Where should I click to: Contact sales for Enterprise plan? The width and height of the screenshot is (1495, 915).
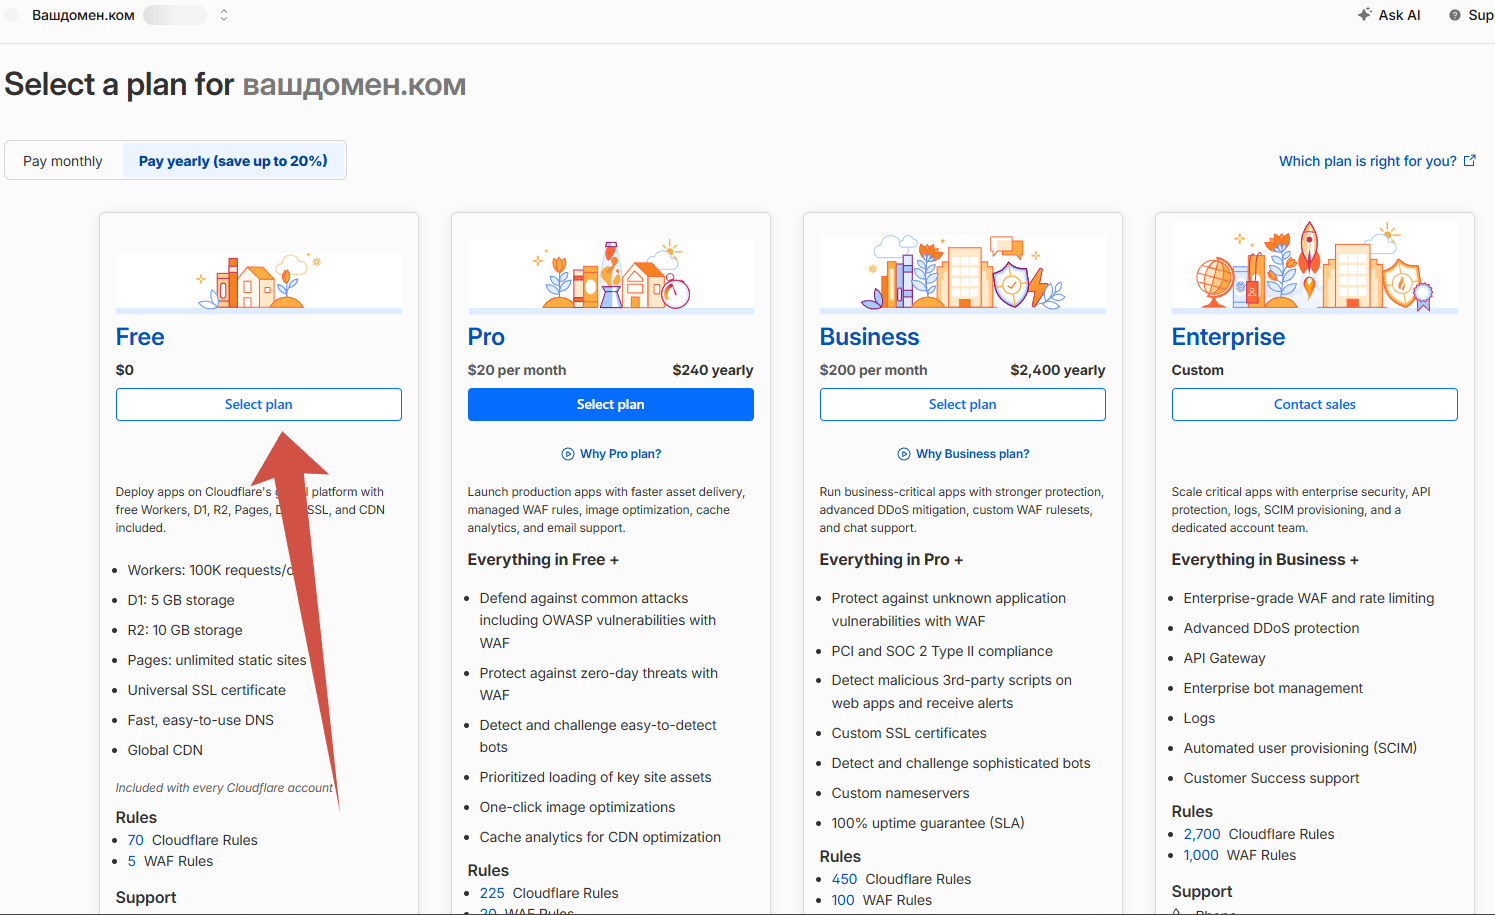point(1315,404)
